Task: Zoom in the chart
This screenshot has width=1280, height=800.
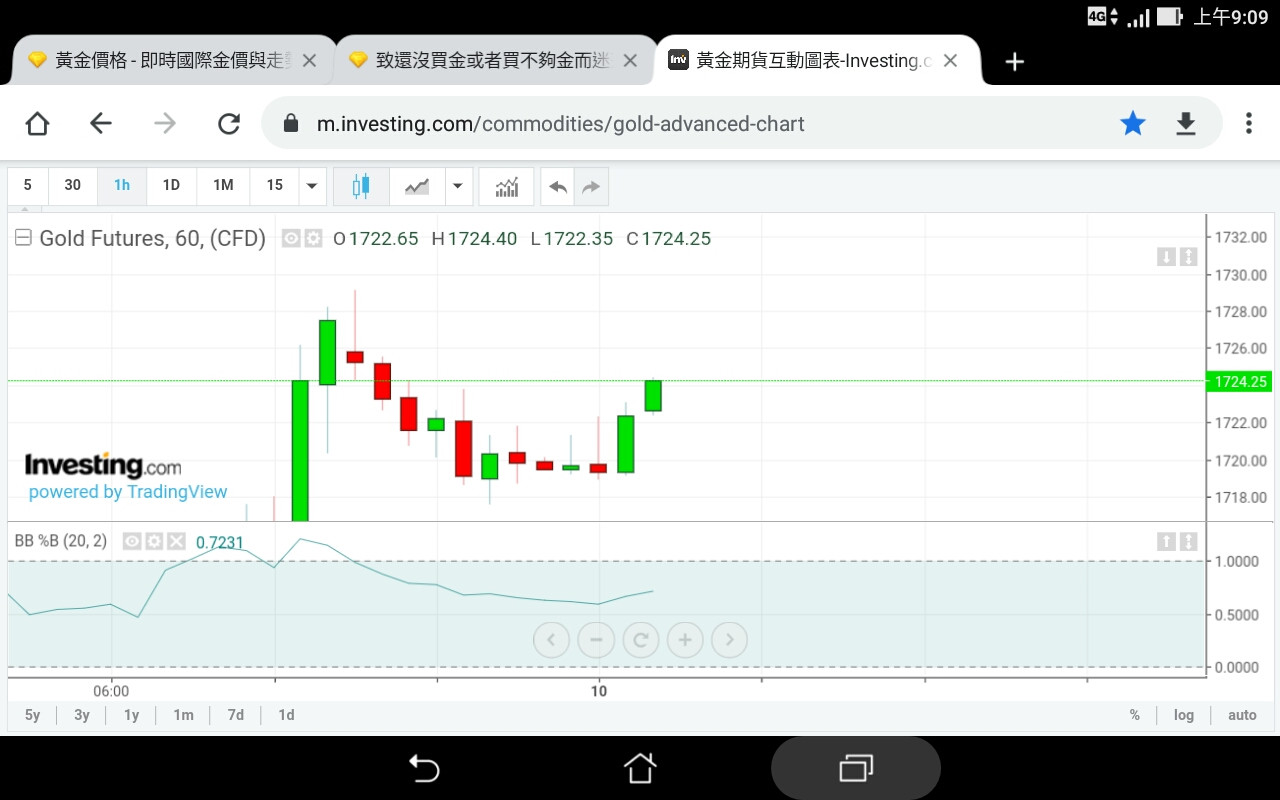Action: click(685, 640)
